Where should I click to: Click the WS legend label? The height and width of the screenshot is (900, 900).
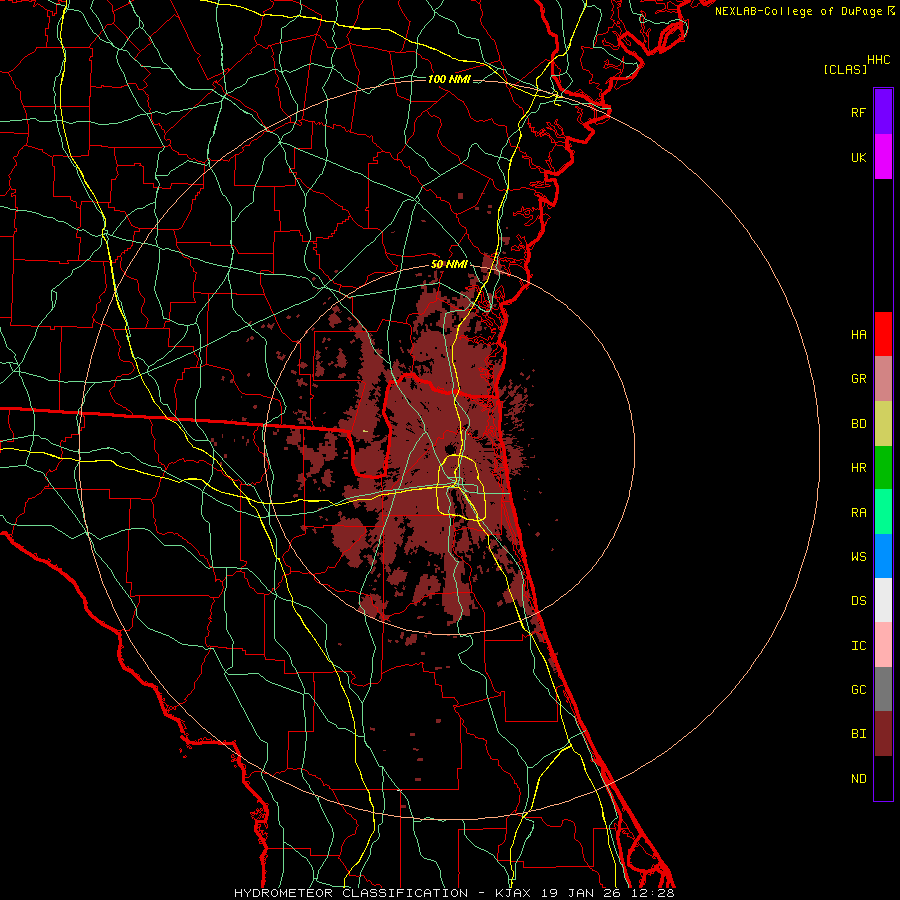tap(858, 557)
